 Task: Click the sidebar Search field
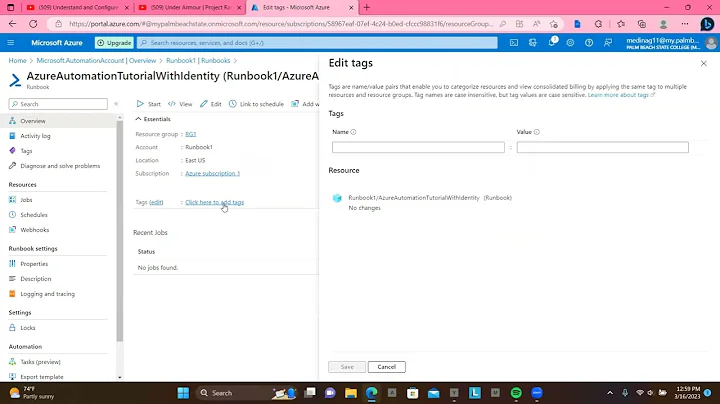[x=58, y=104]
